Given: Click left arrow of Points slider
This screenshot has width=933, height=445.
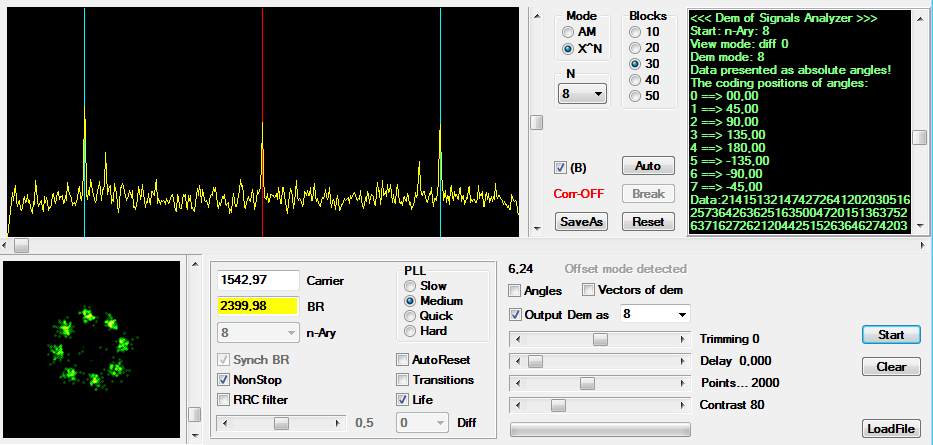Looking at the screenshot, I should coord(517,383).
